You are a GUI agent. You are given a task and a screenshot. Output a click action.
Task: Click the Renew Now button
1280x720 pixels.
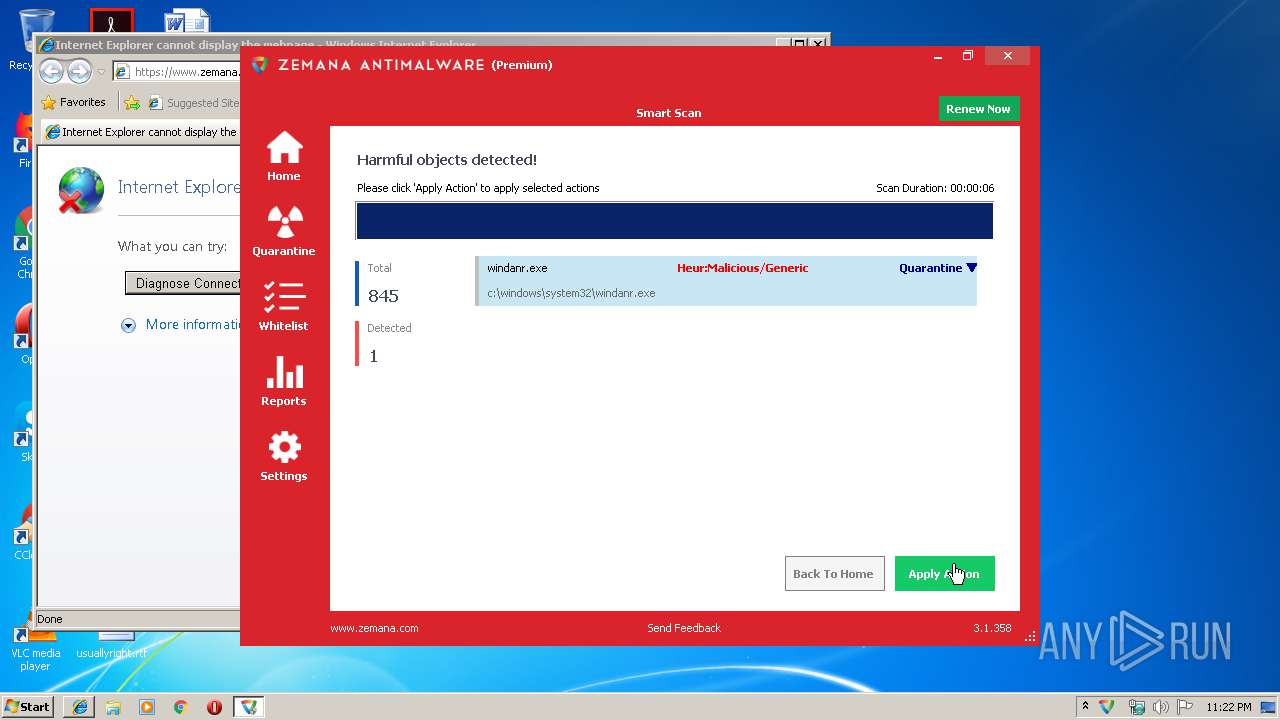[978, 109]
